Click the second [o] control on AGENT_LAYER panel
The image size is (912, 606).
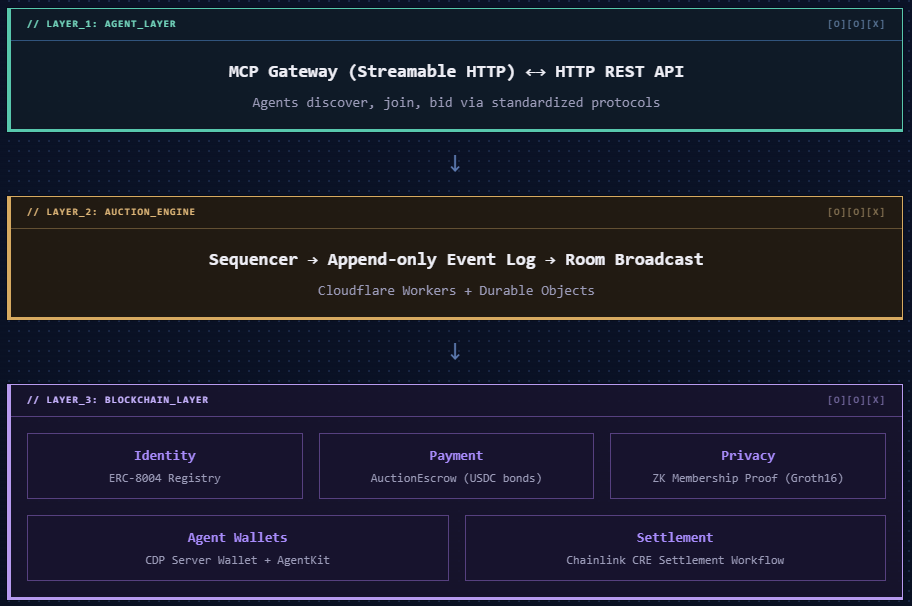(x=856, y=24)
